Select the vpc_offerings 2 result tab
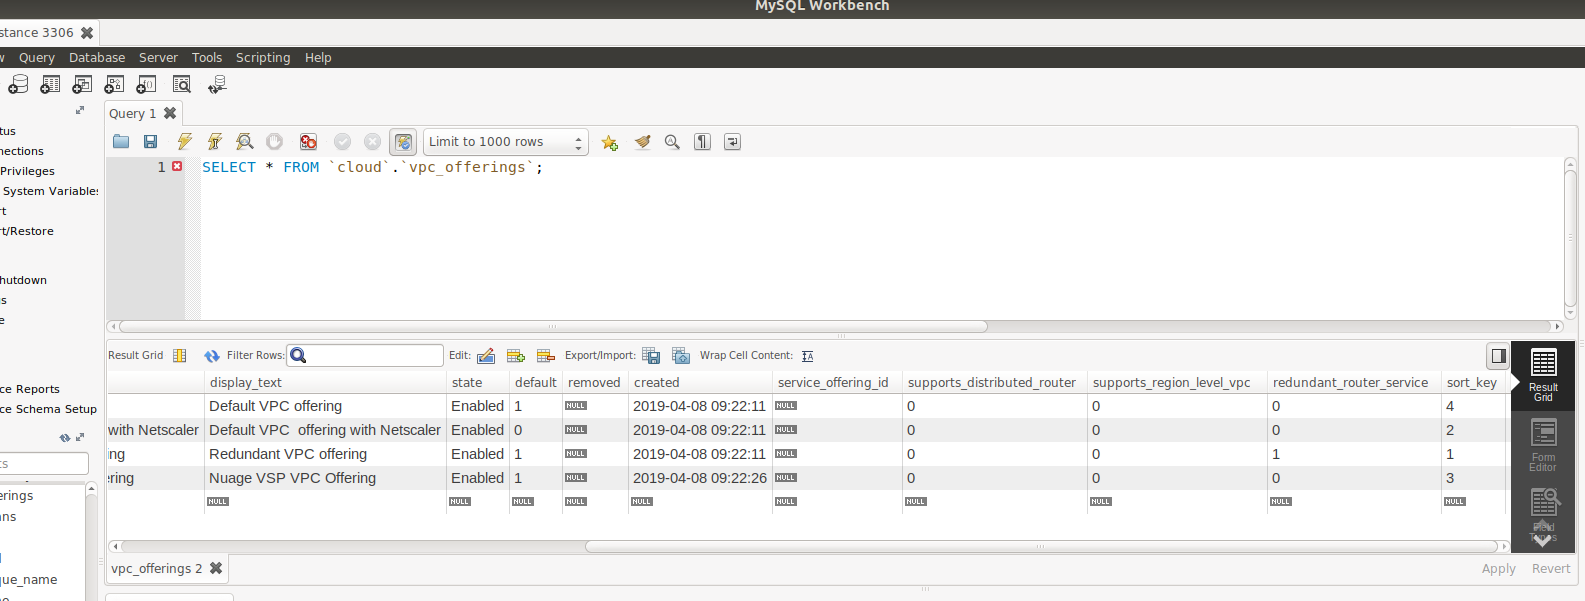1585x601 pixels. click(x=156, y=569)
